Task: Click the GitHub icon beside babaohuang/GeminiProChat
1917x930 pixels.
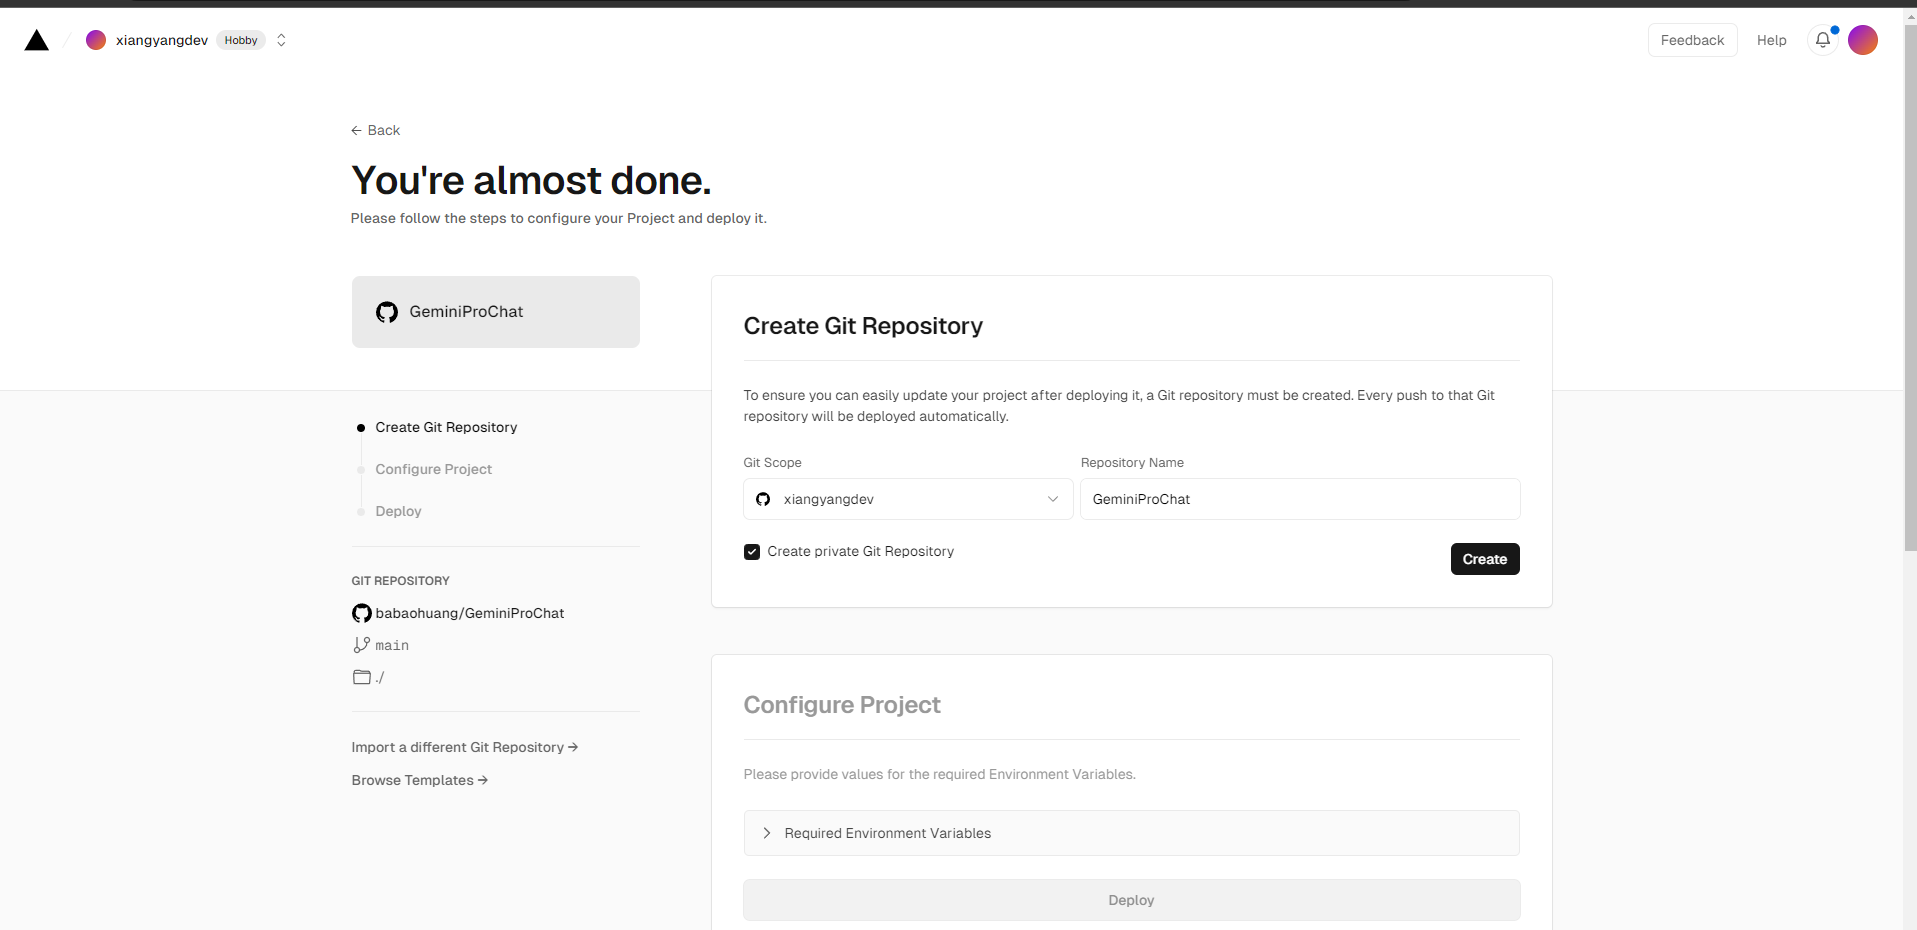Action: 362,613
